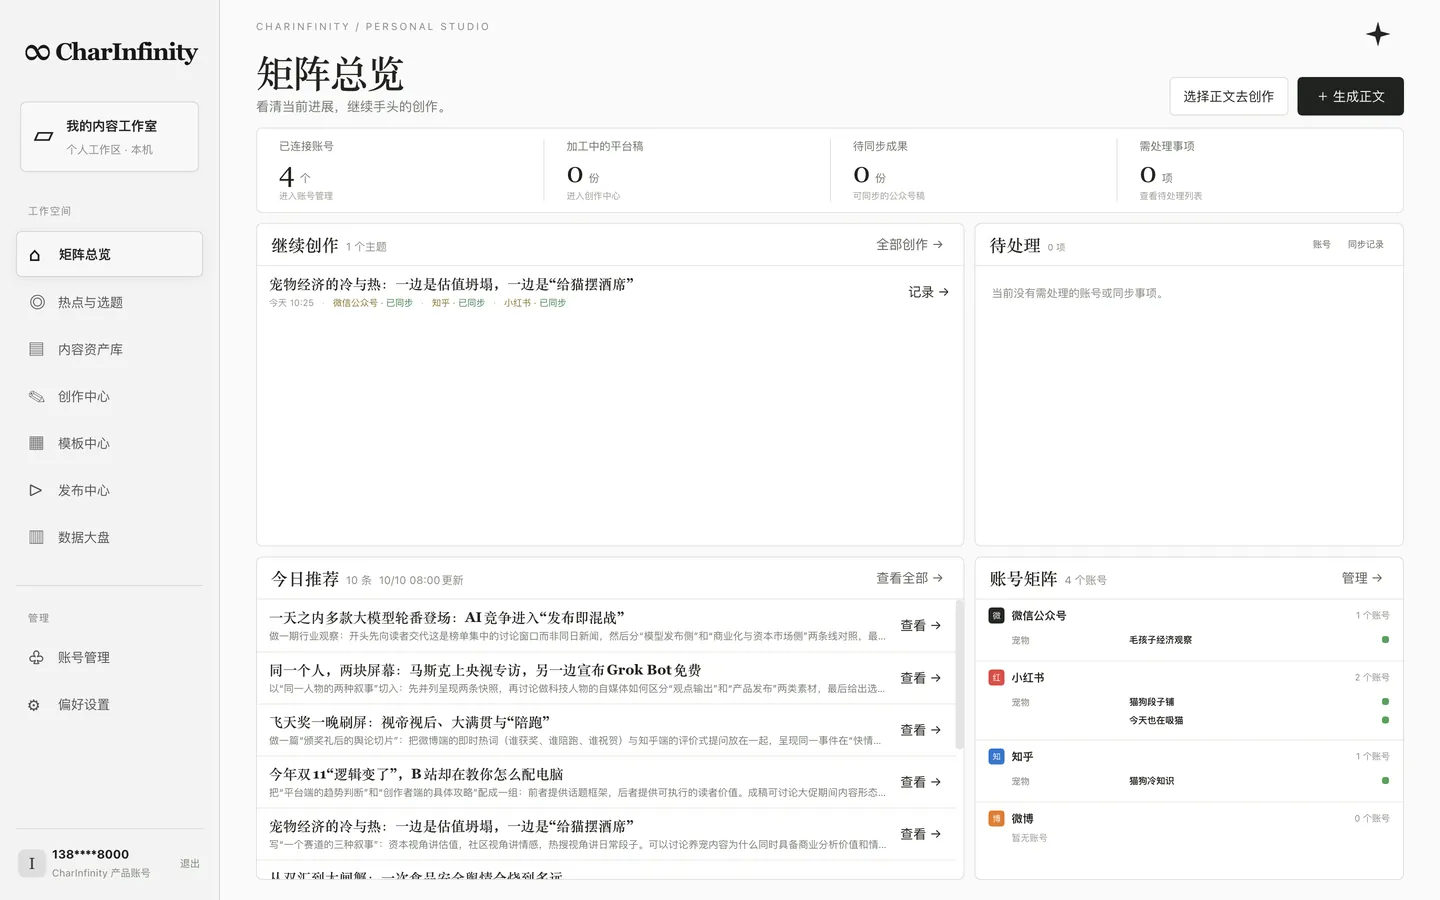Image resolution: width=1440 pixels, height=900 pixels.
Task: Click 退出 to log out
Action: [x=190, y=863]
